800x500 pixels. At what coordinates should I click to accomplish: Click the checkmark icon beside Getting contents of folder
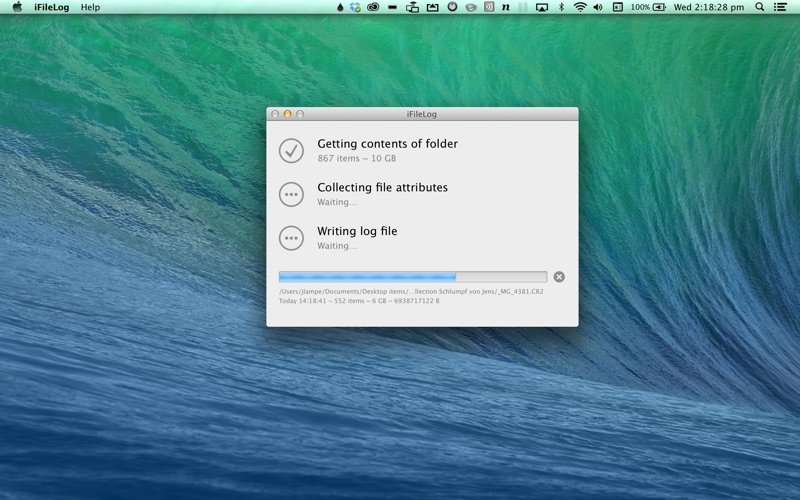(x=291, y=150)
